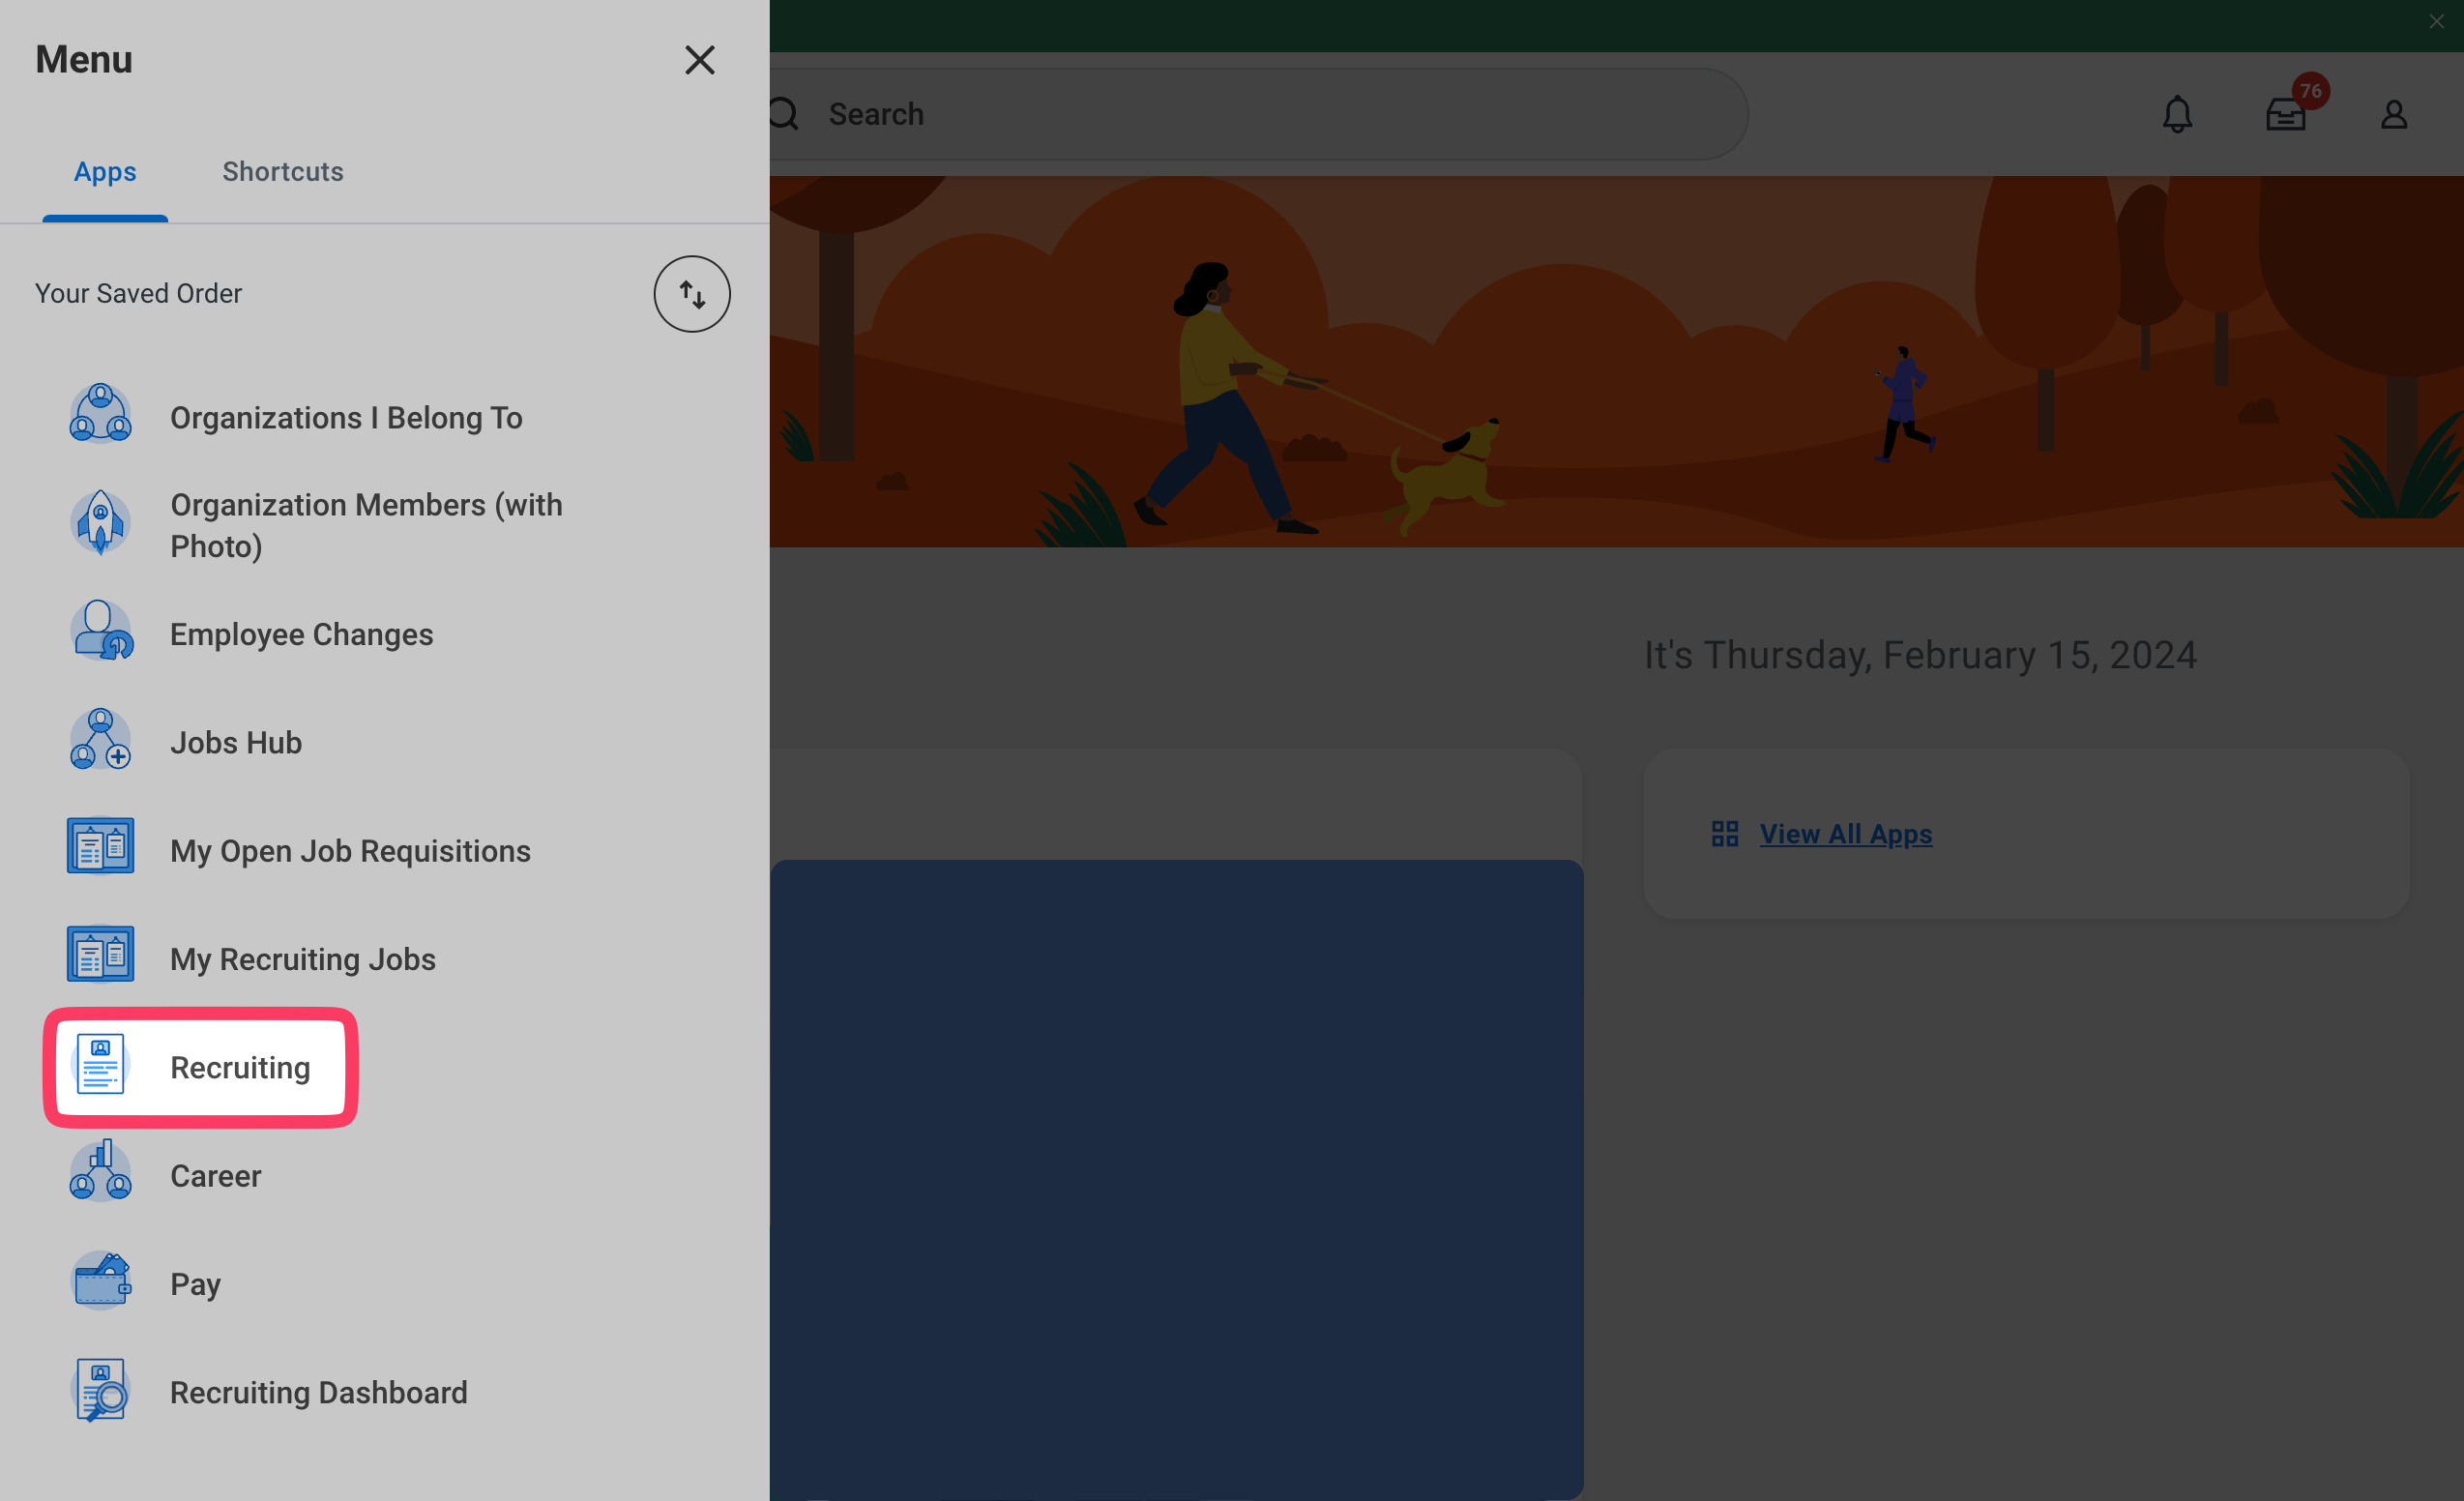Switch to the Shortcuts tab
2464x1501 pixels.
click(x=283, y=172)
